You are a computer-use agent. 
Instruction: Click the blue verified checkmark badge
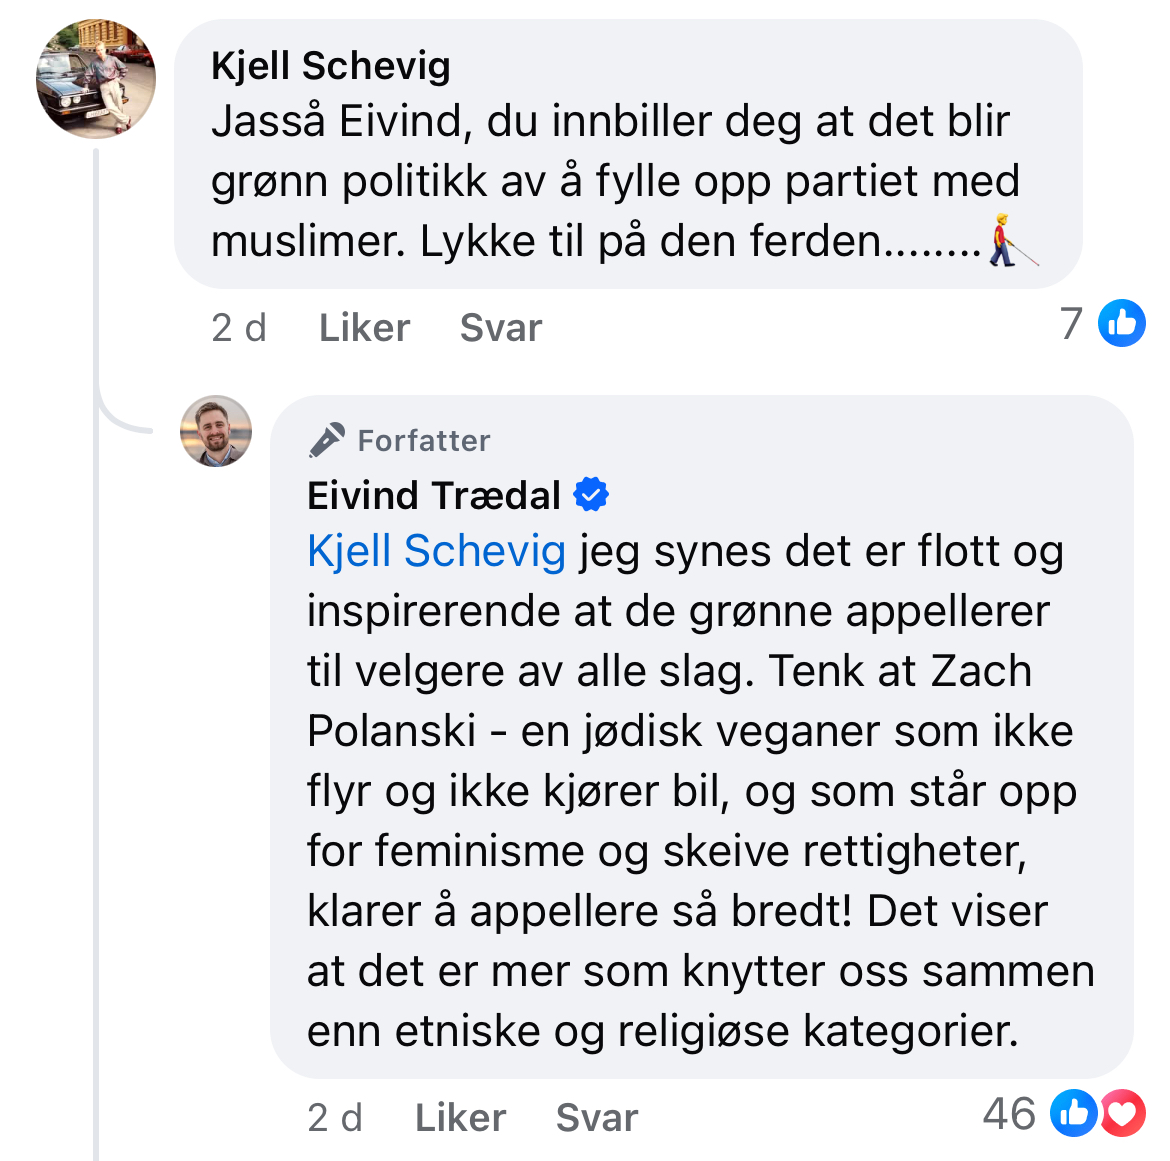pos(591,494)
